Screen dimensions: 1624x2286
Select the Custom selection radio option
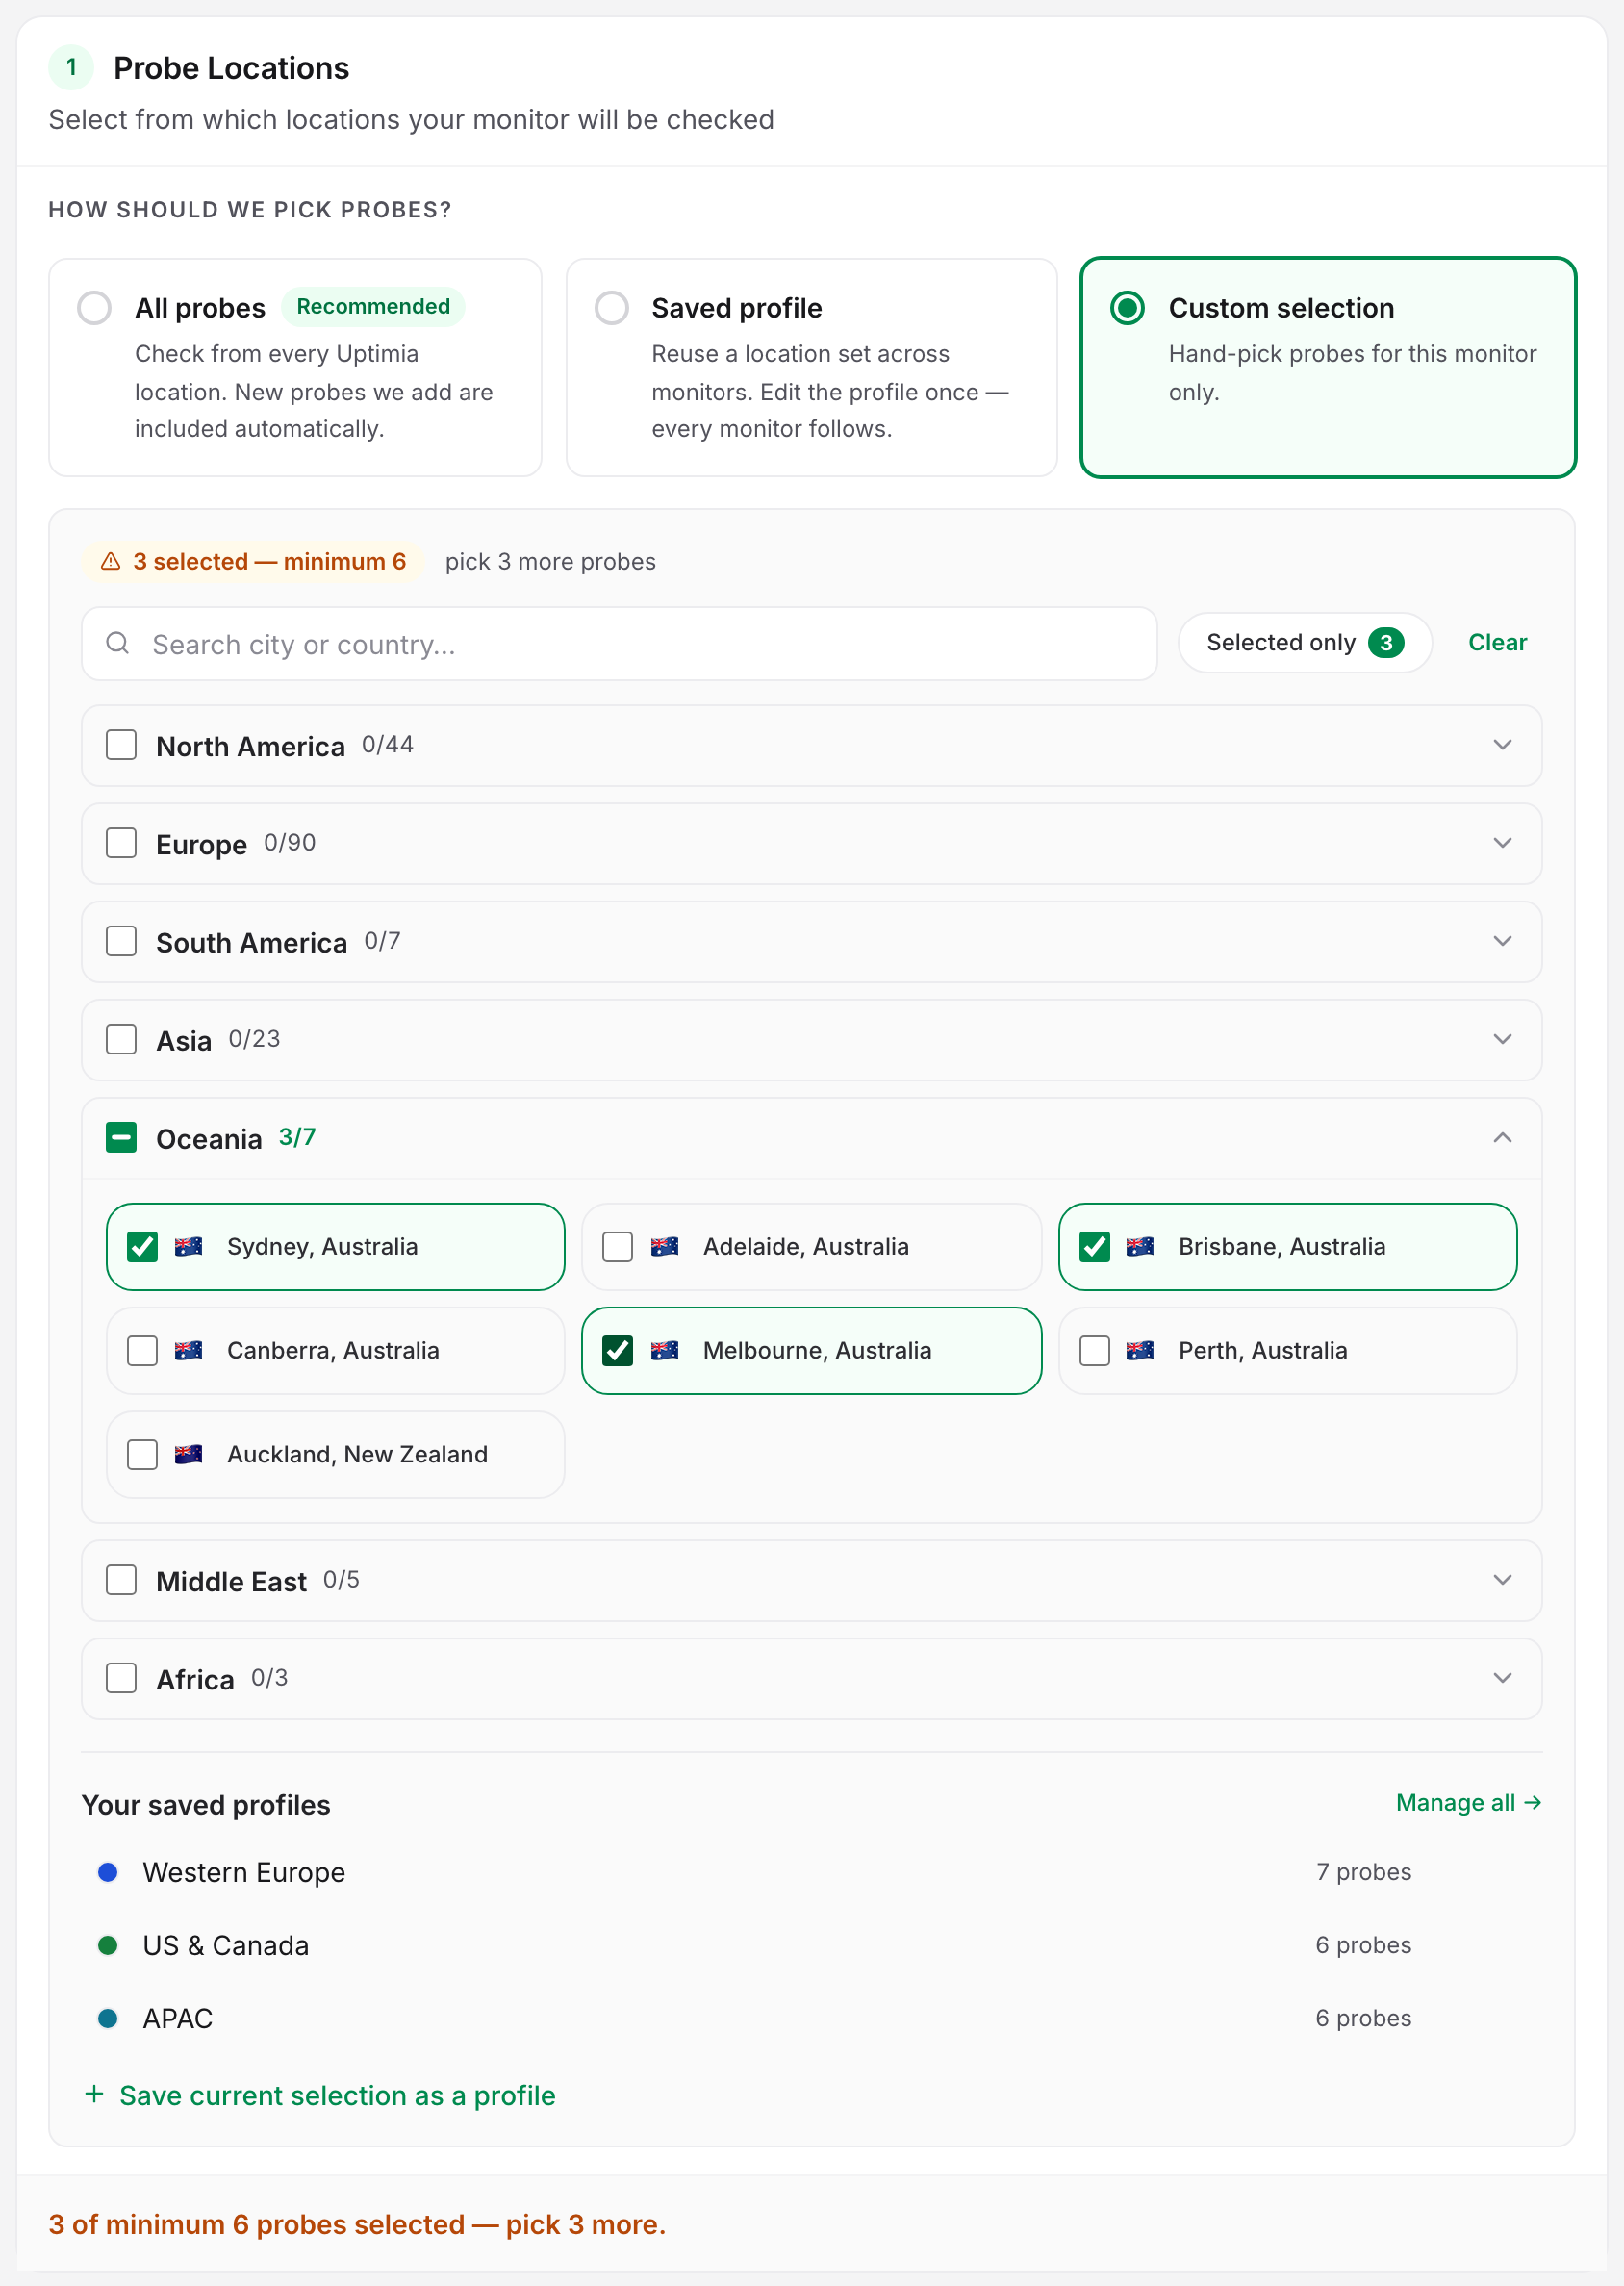pos(1127,307)
